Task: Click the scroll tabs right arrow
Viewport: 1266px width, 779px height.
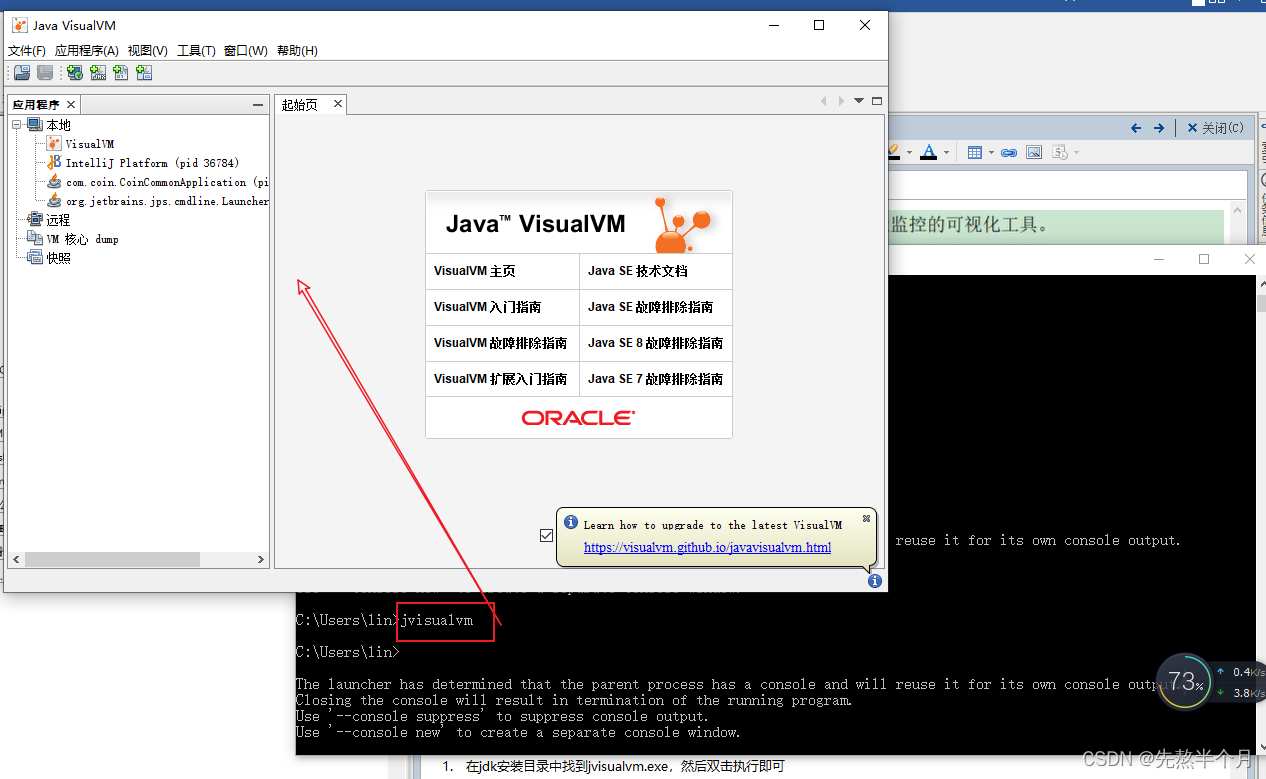Action: coord(841,101)
